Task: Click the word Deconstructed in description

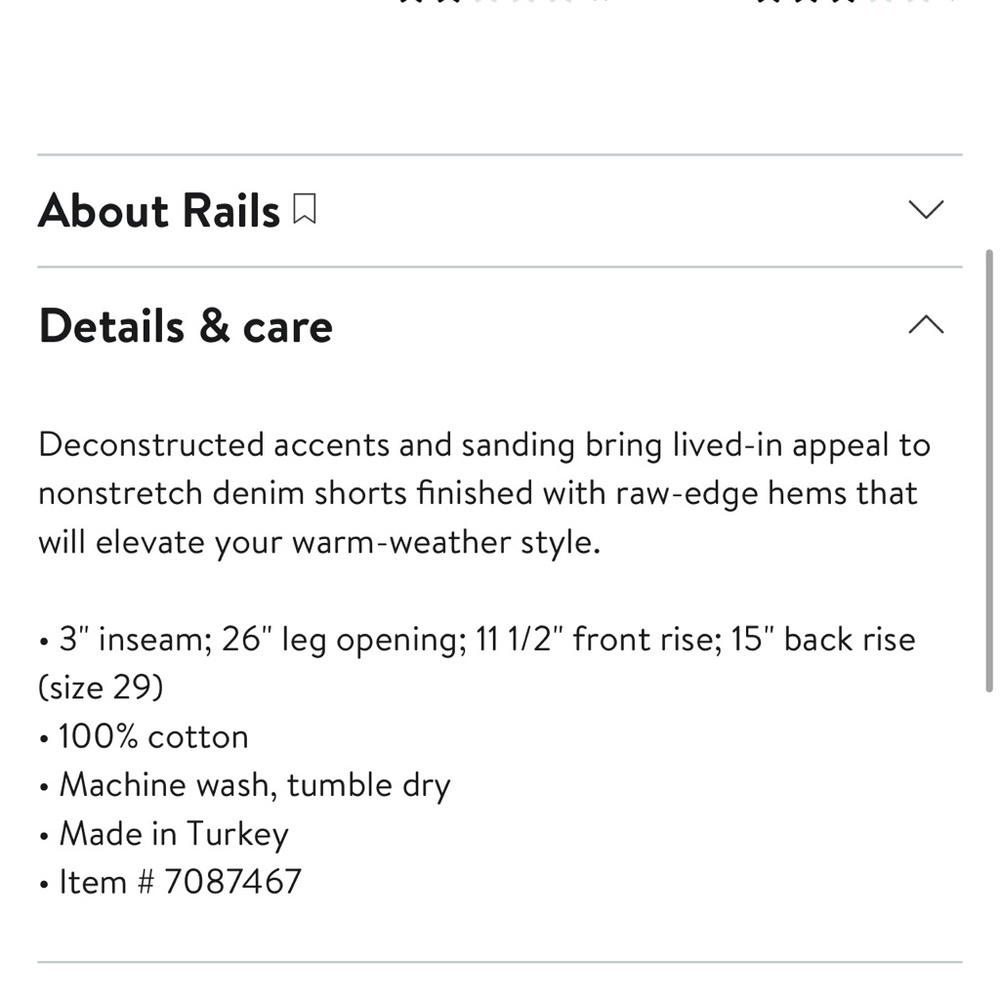Action: [x=151, y=445]
